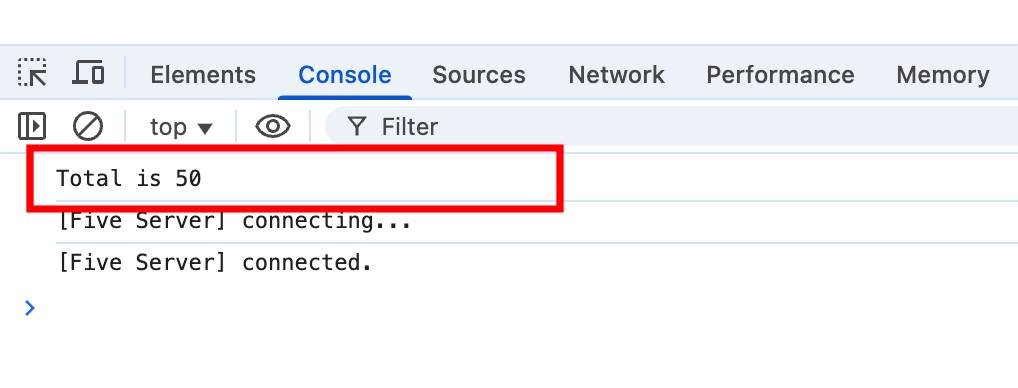The image size is (1018, 388).
Task: Focus the Filter input field
Action: pos(672,126)
